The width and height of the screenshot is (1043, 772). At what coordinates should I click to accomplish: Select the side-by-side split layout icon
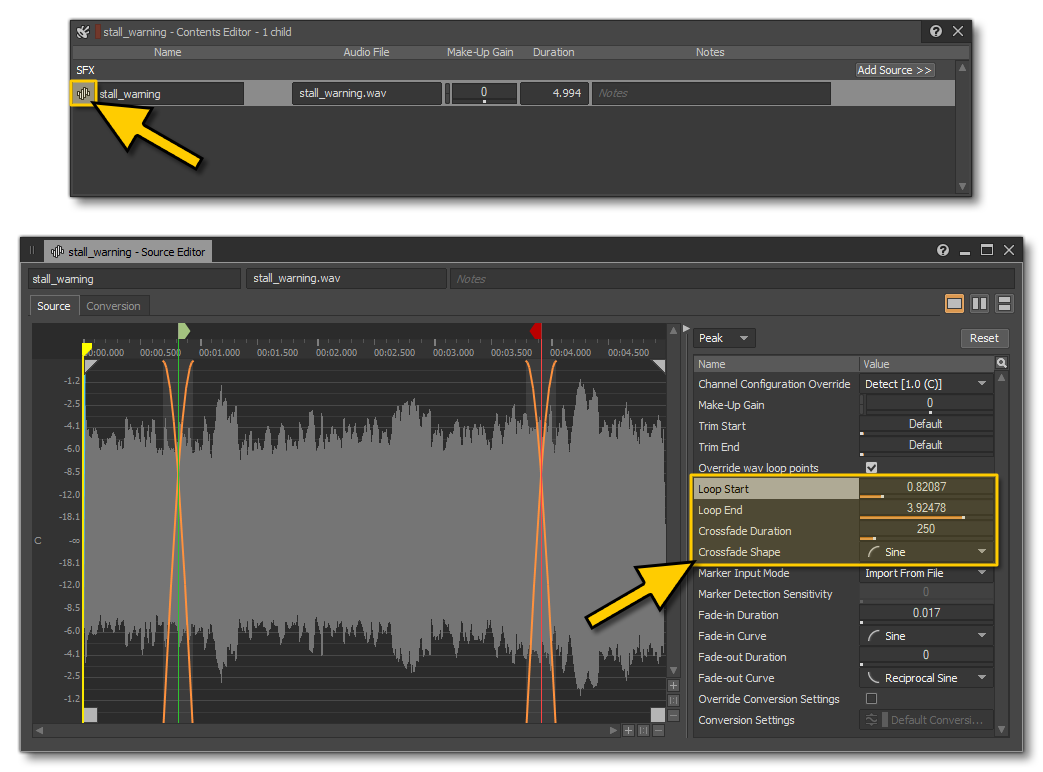pos(979,303)
